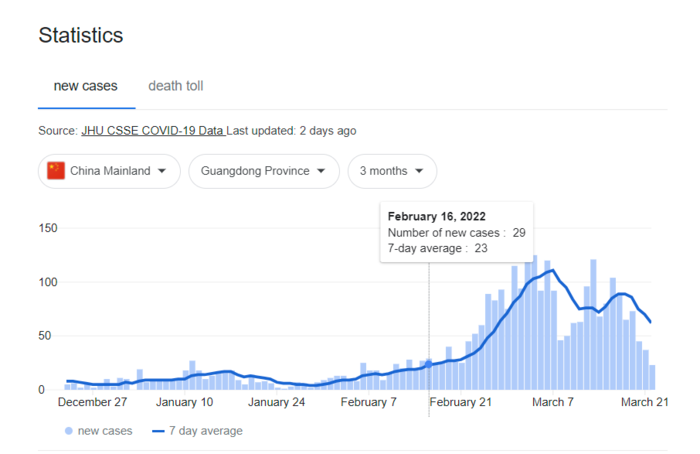Click the 150 y-axis value label
The image size is (700, 454).
(49, 228)
